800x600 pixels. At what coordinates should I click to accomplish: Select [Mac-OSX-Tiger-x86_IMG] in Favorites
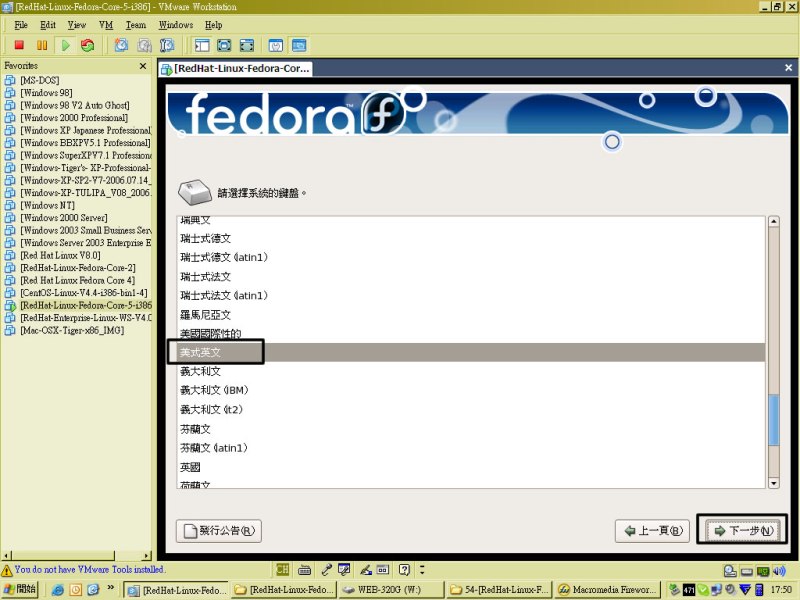coord(72,330)
